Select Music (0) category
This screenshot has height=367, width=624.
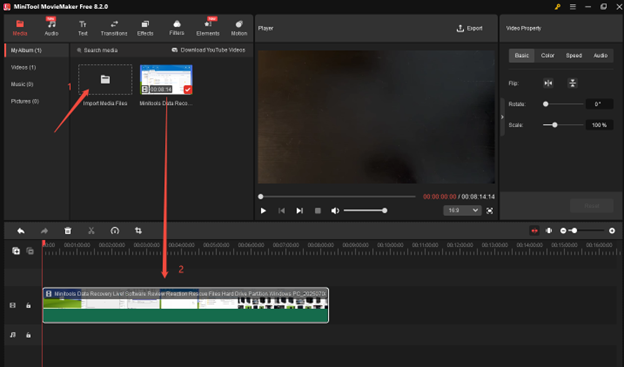(22, 84)
